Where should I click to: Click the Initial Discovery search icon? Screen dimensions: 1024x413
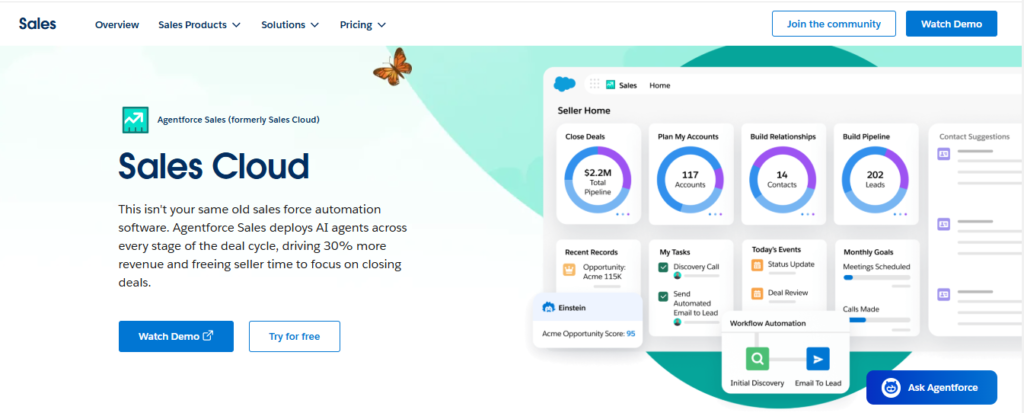tap(758, 359)
